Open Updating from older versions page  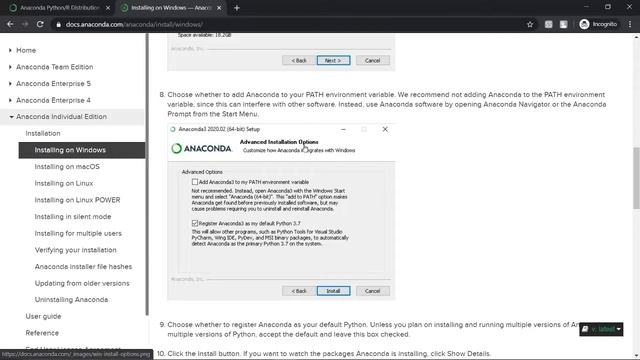pos(82,283)
